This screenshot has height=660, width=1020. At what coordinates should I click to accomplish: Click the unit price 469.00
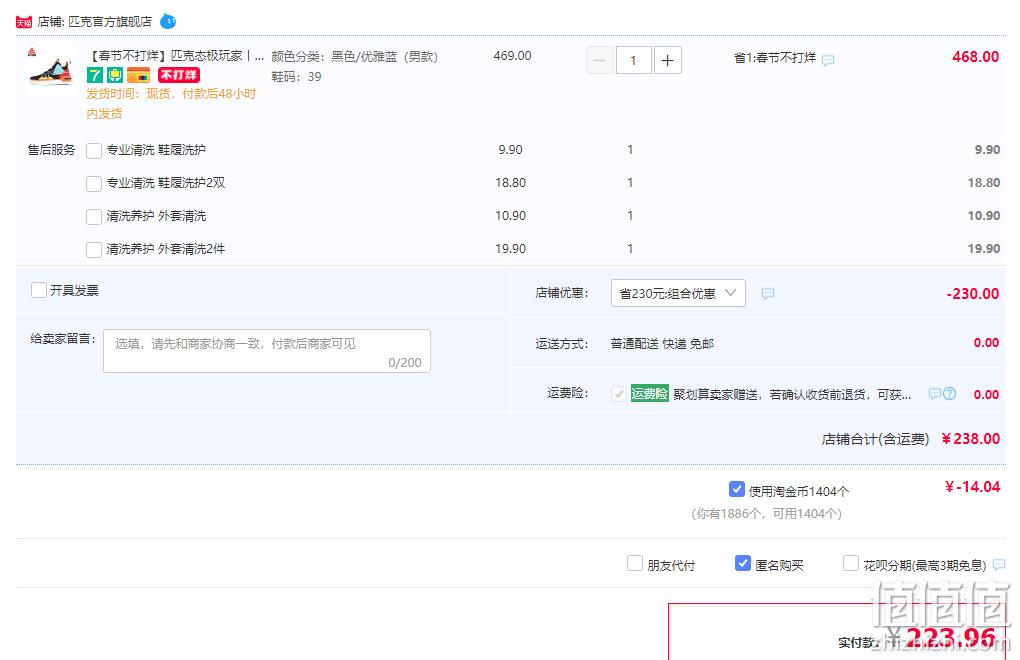tap(512, 56)
